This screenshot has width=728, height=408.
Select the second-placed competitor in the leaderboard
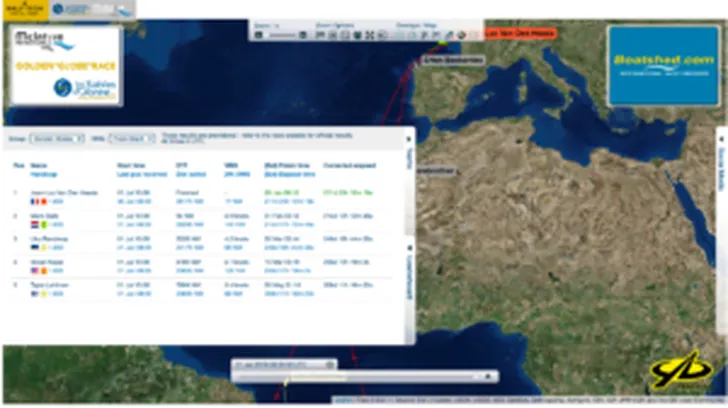tap(45, 216)
